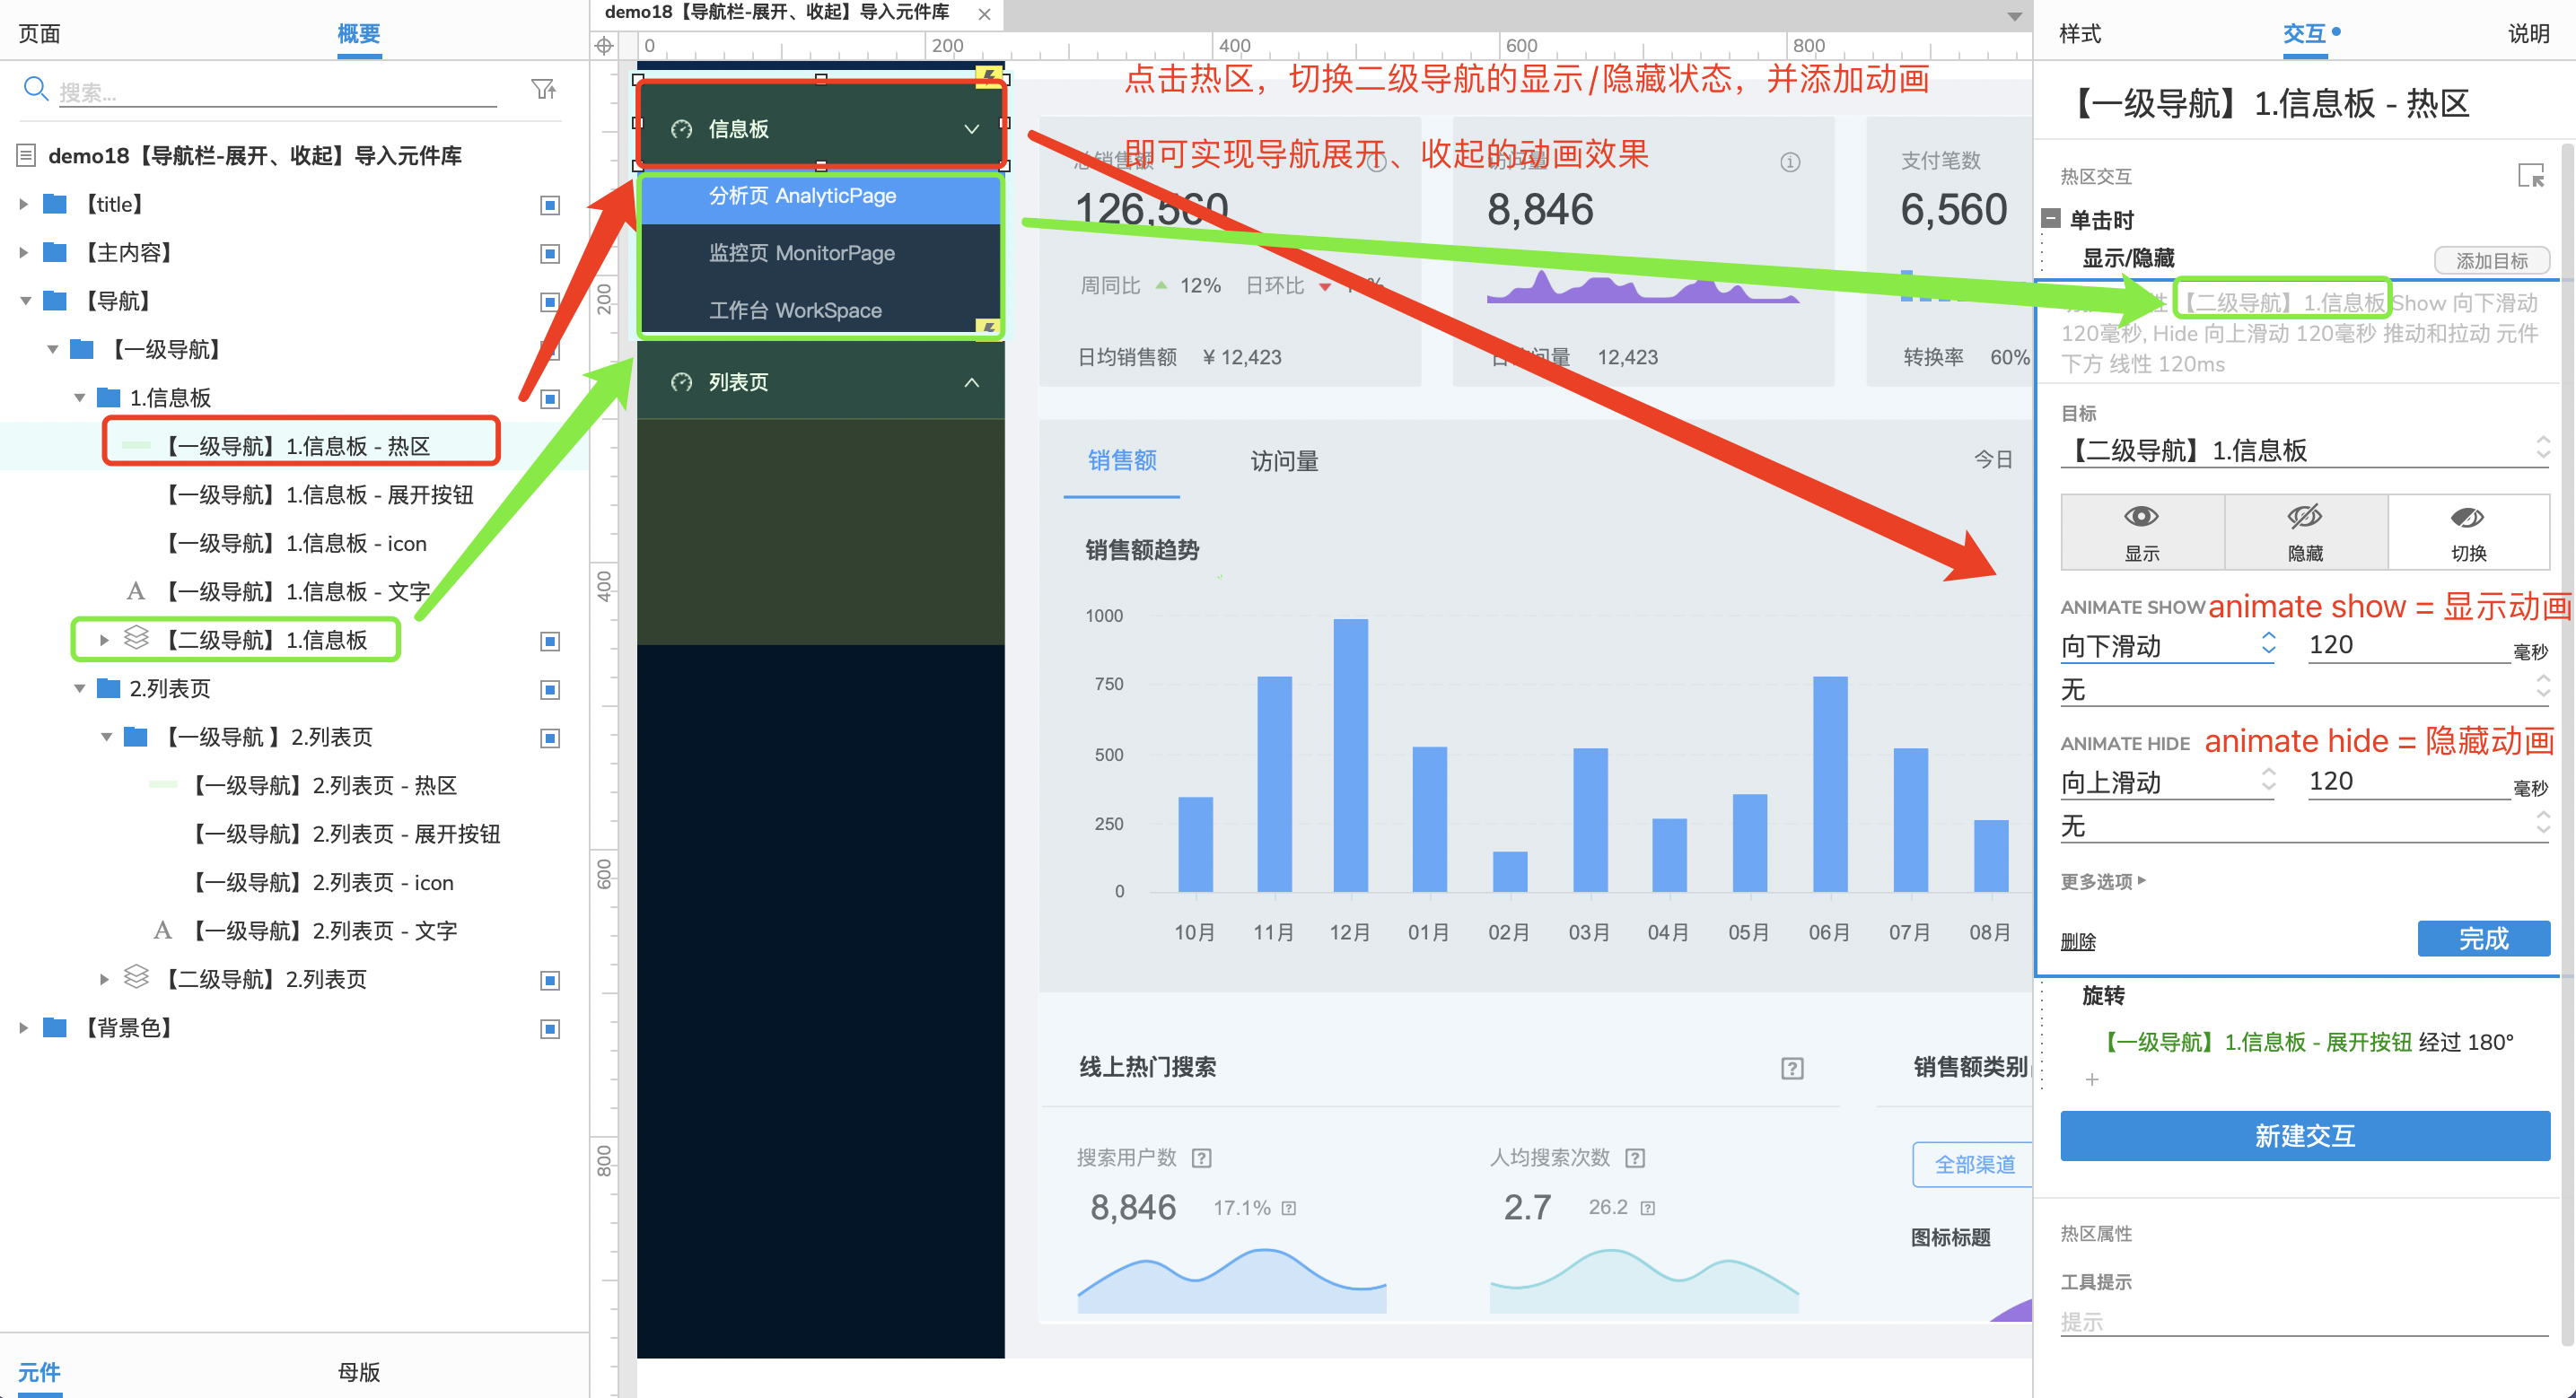This screenshot has width=2576, height=1398.
Task: Collapse the 【一级导航】 folder
Action: tap(52, 349)
